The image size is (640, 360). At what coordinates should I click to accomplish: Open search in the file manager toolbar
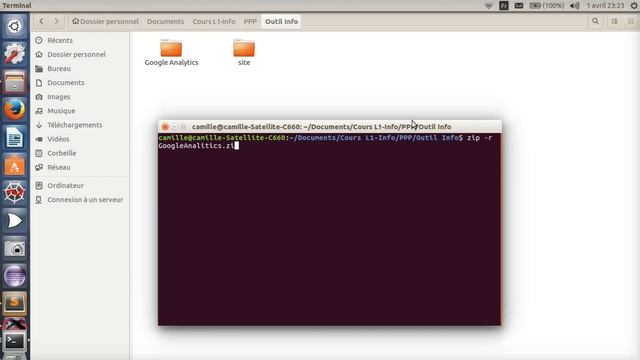[596, 21]
